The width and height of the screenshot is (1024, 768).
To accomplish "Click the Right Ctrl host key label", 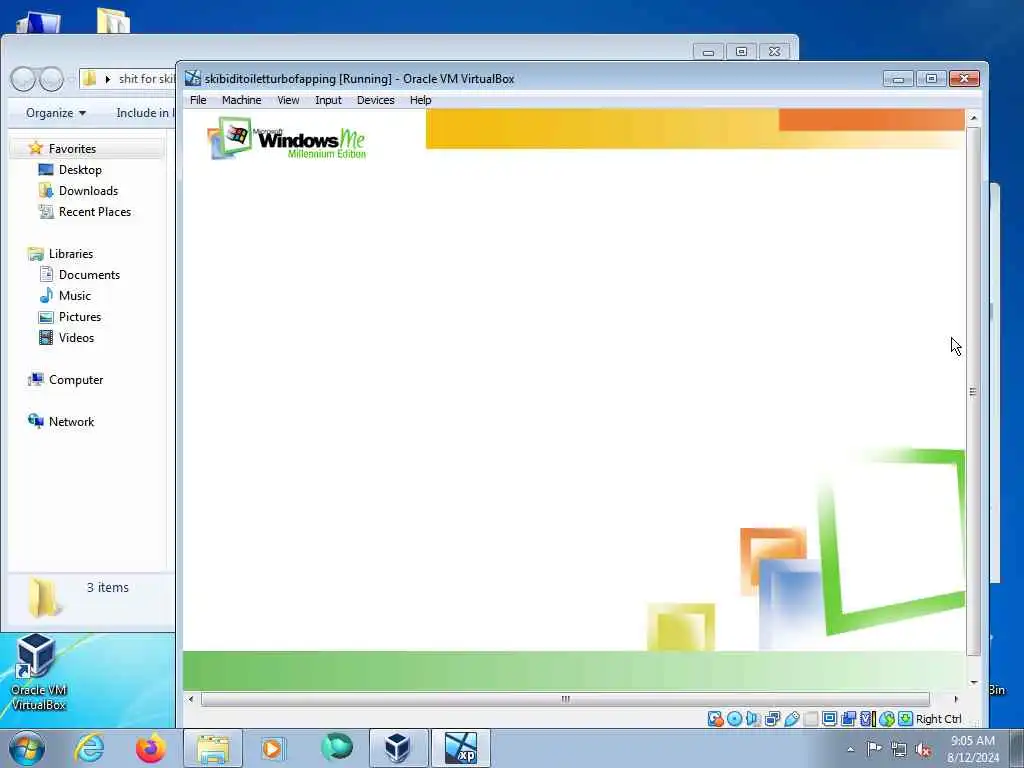I will [938, 719].
